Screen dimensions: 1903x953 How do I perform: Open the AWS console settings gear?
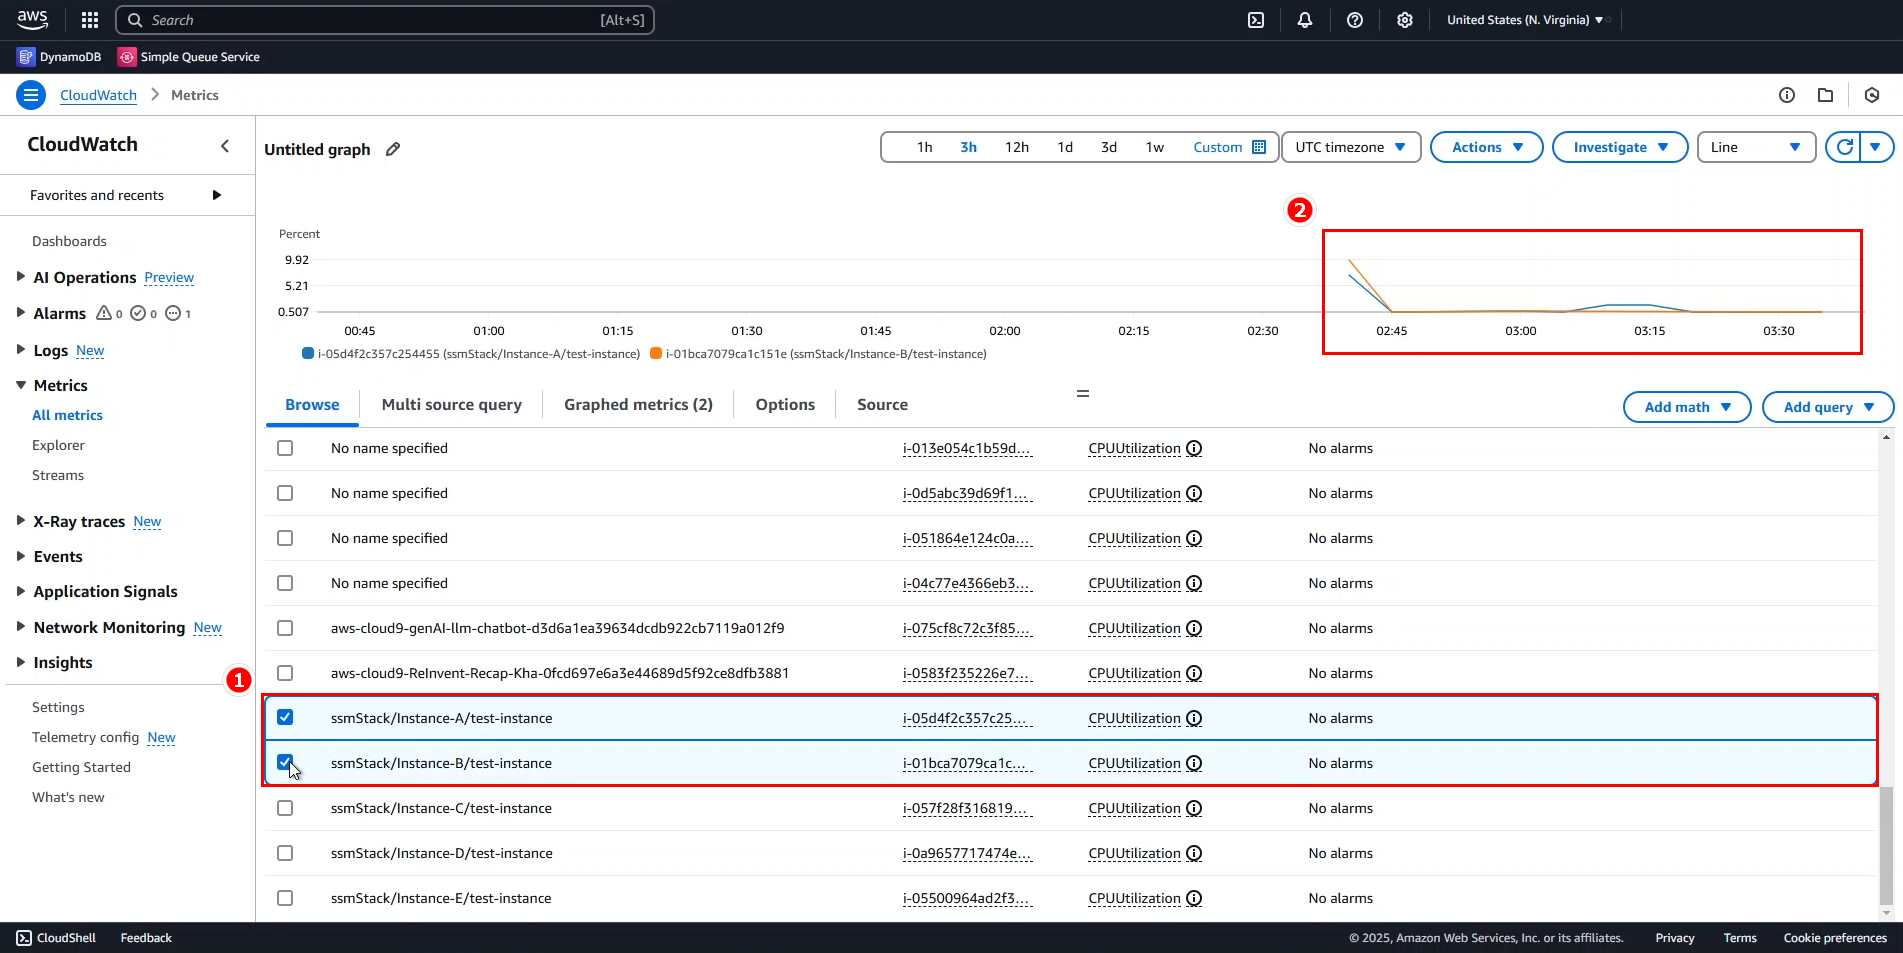click(1405, 20)
